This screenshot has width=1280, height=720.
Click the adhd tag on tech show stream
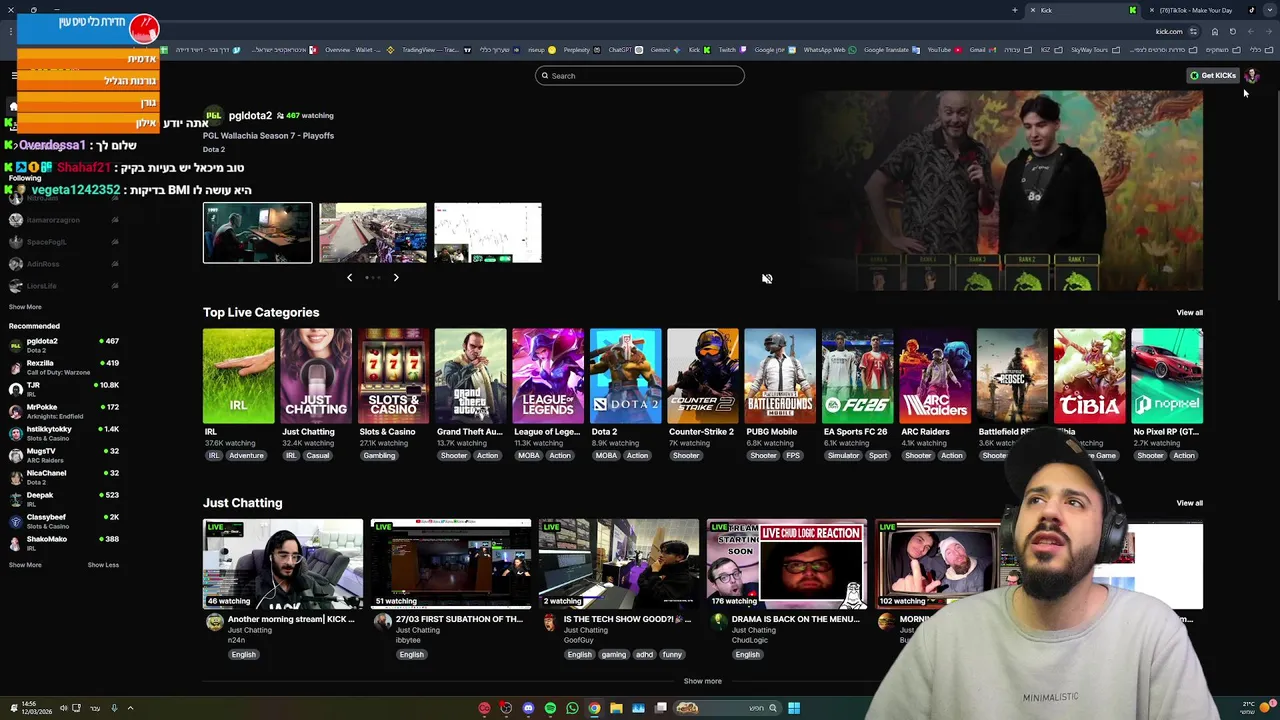[x=643, y=655]
